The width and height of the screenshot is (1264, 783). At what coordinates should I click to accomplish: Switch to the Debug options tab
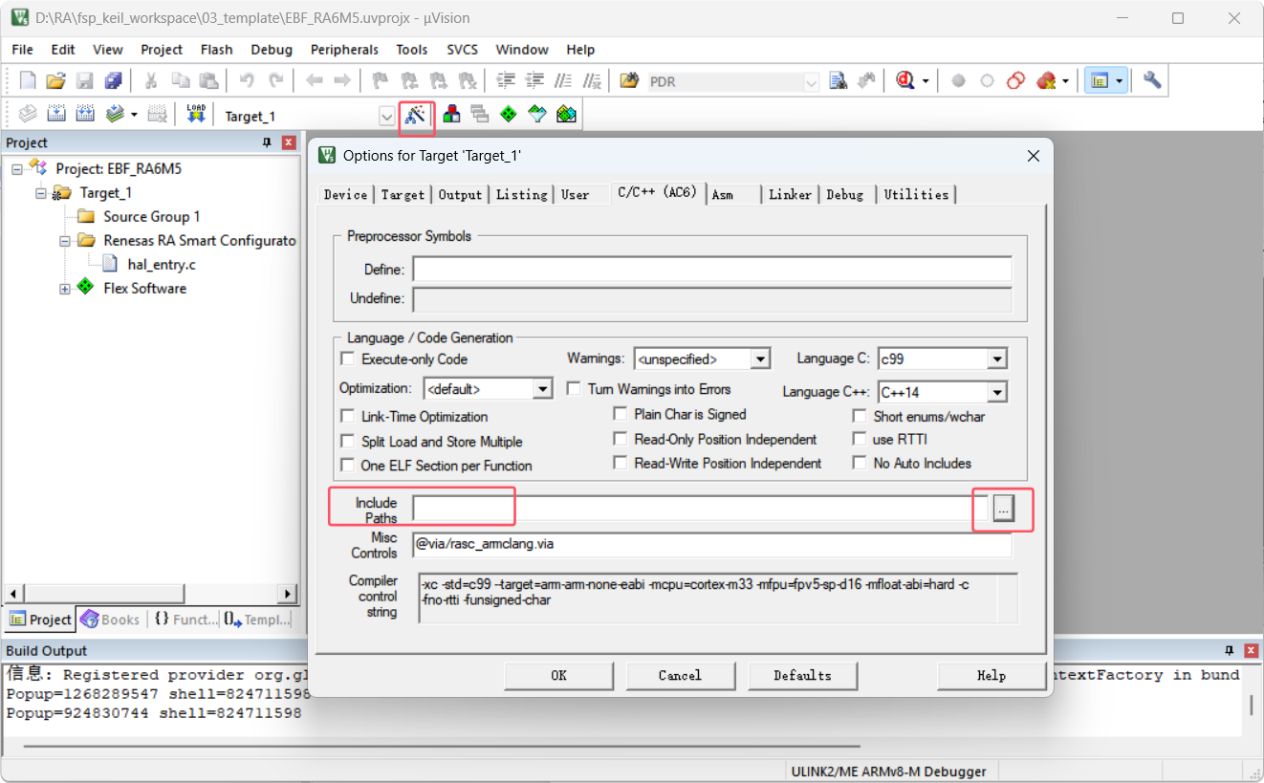[x=845, y=194]
